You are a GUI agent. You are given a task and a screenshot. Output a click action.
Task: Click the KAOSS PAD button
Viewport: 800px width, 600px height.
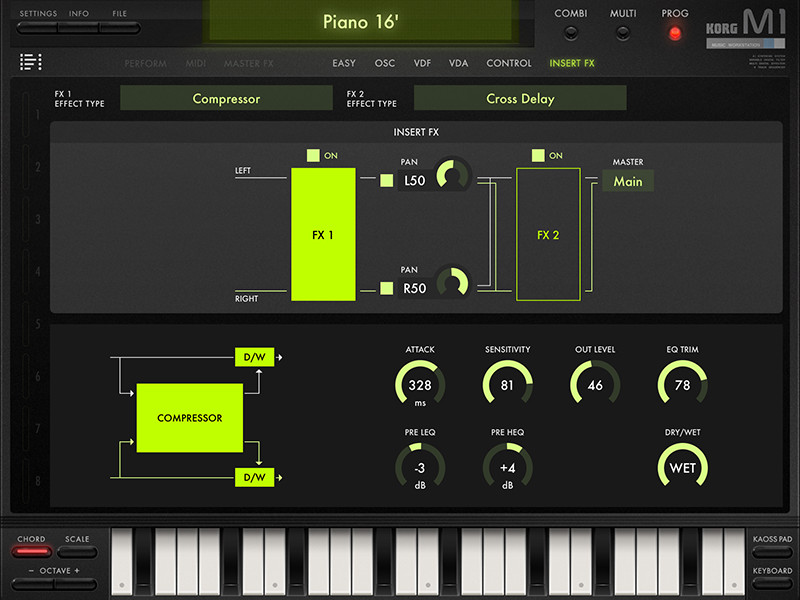(x=772, y=552)
